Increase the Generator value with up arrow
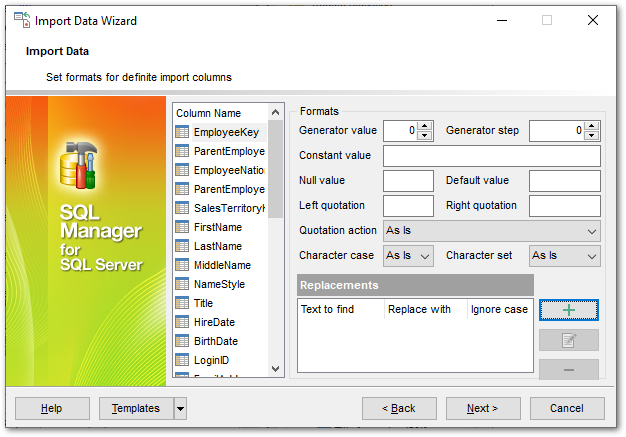 point(426,126)
